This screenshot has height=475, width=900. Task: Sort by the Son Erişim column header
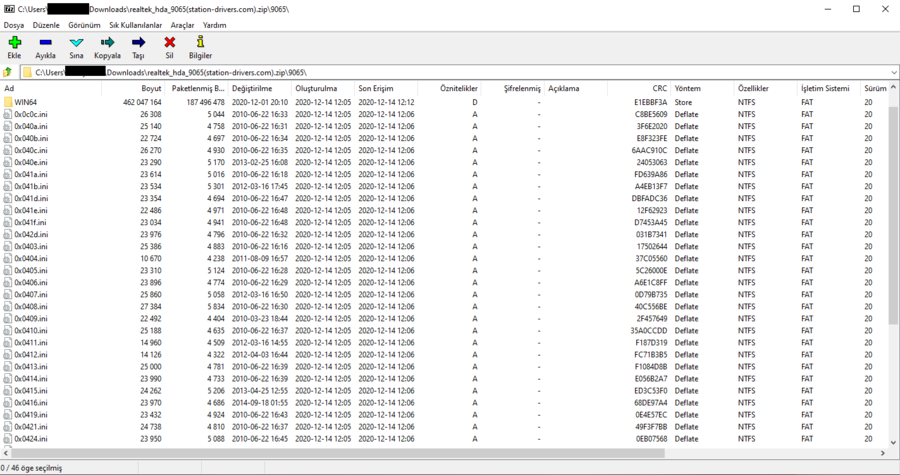click(x=386, y=89)
